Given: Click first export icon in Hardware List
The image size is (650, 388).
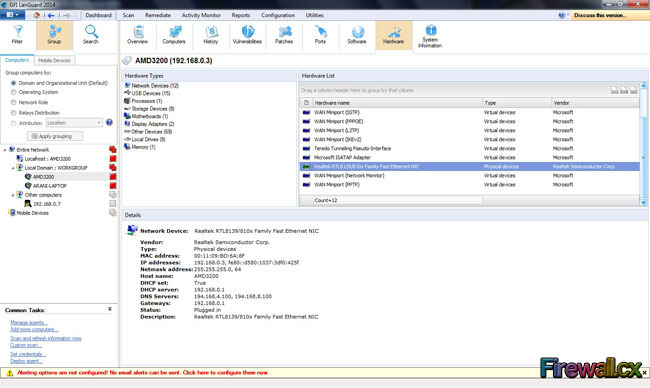Looking at the screenshot, I should (614, 90).
